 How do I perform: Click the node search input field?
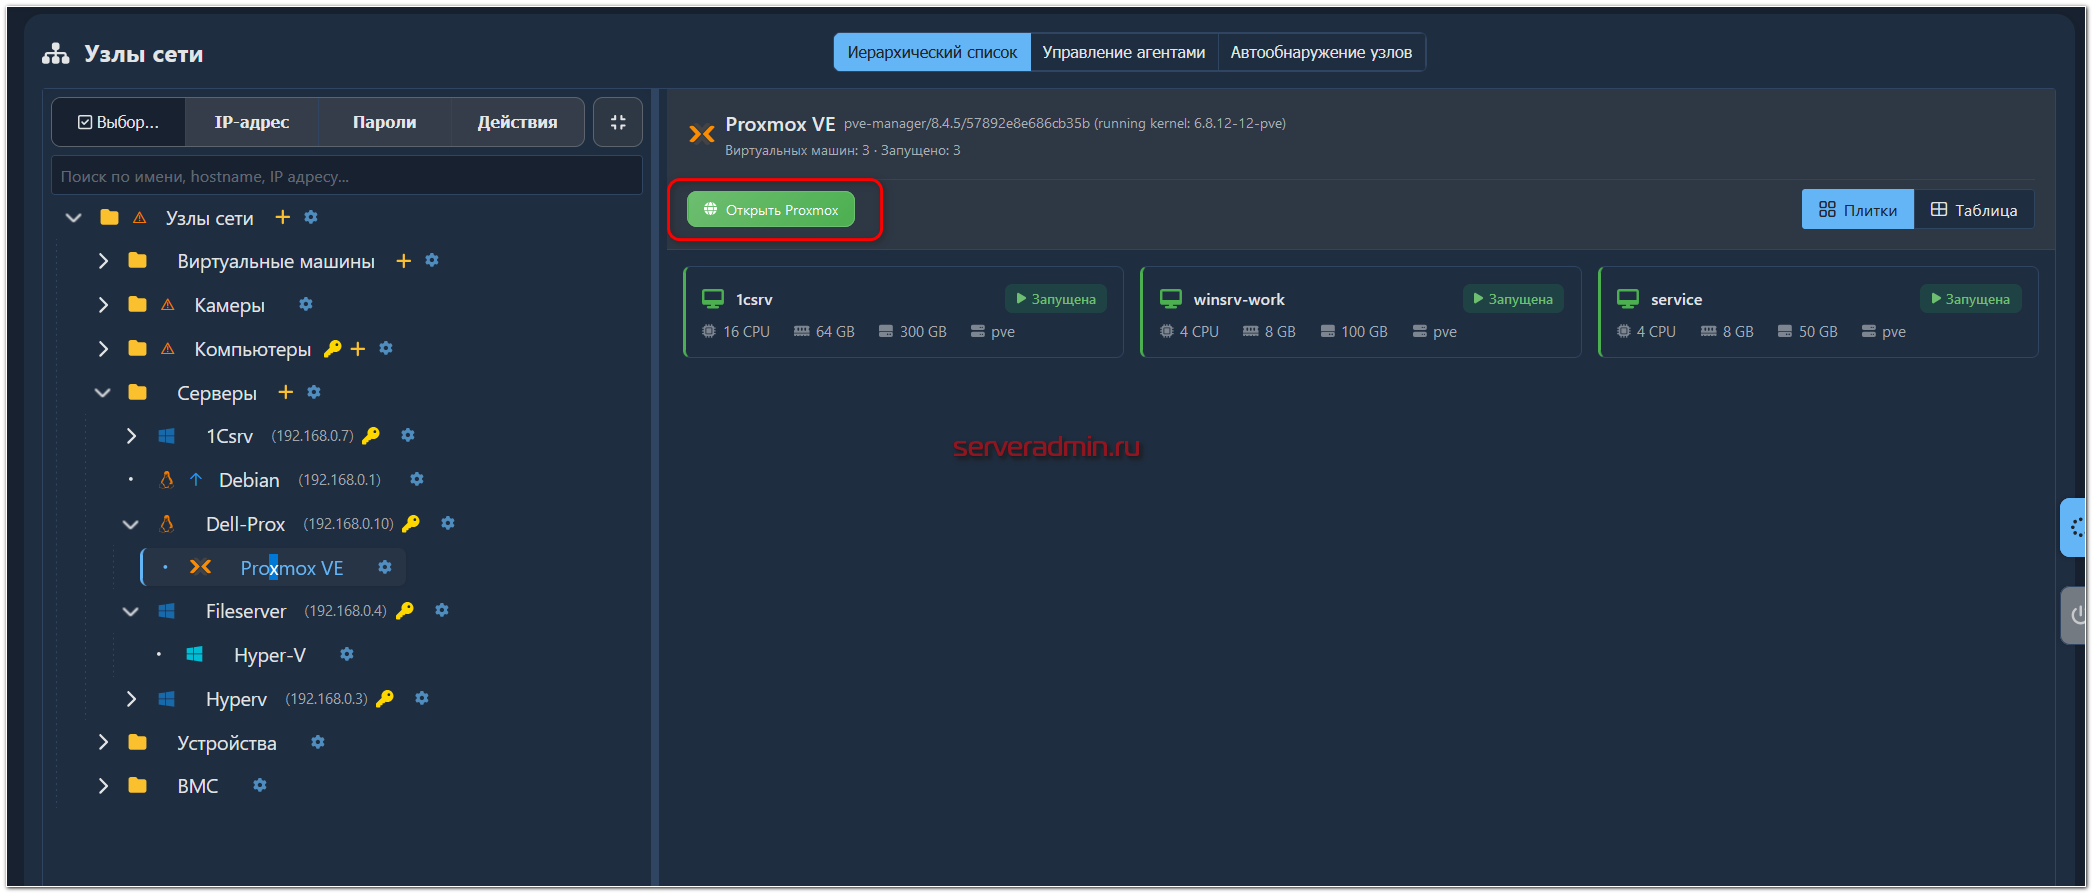346,176
